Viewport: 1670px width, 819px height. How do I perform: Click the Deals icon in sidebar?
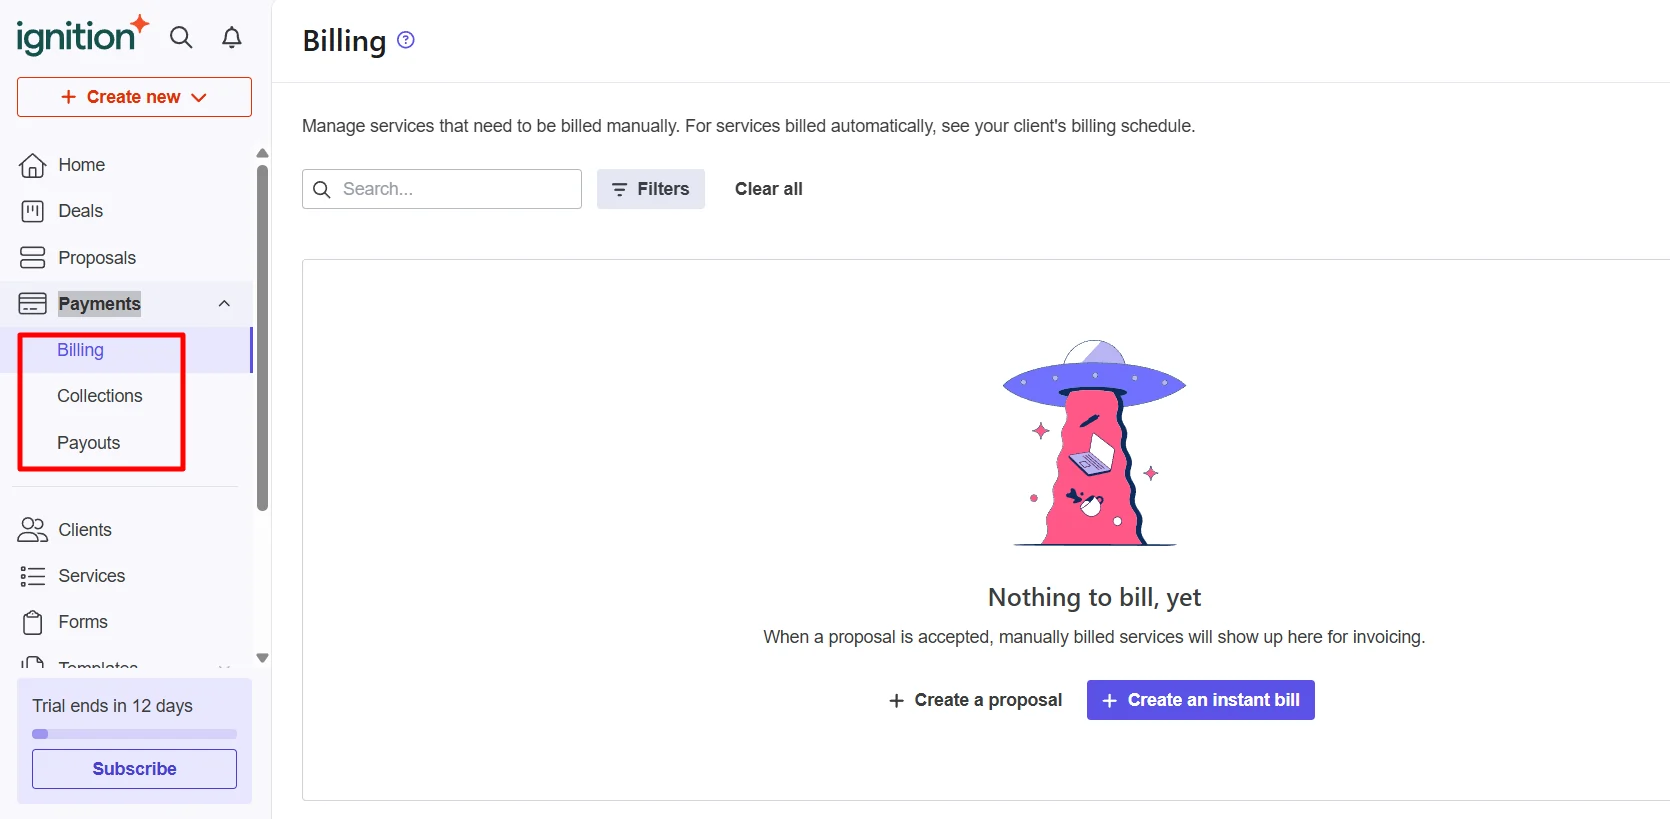[33, 211]
